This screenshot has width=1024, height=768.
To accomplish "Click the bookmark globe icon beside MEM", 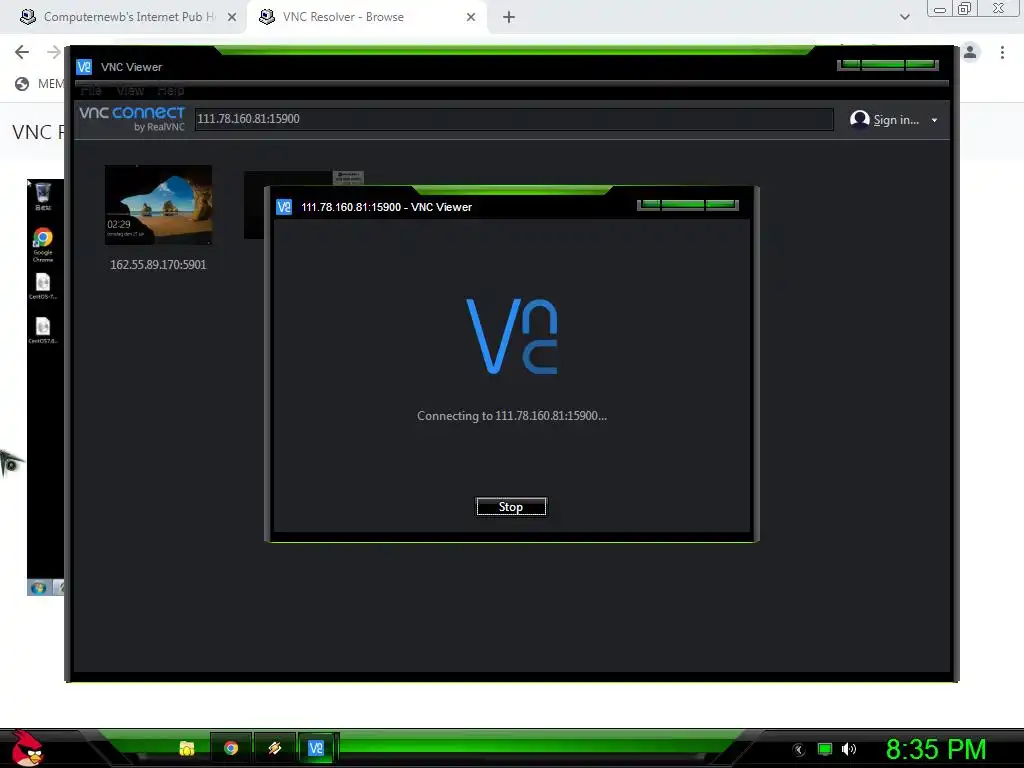I will [x=22, y=84].
